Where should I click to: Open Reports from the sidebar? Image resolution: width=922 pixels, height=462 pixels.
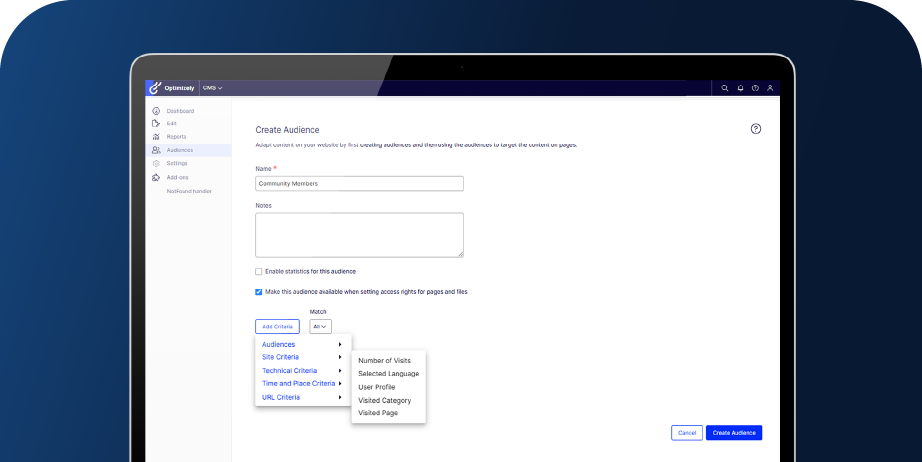pos(176,137)
